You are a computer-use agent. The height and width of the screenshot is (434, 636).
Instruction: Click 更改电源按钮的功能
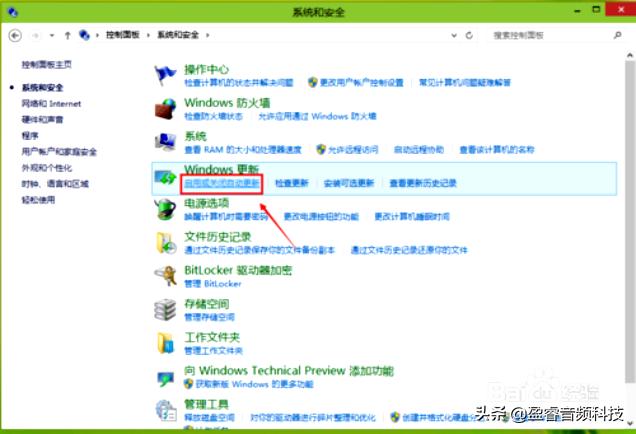tap(321, 217)
